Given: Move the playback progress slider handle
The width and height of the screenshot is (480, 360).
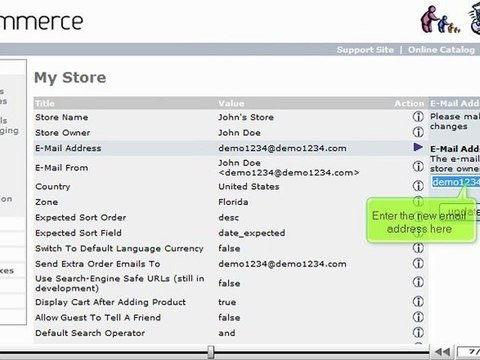Looking at the screenshot, I should click(211, 352).
